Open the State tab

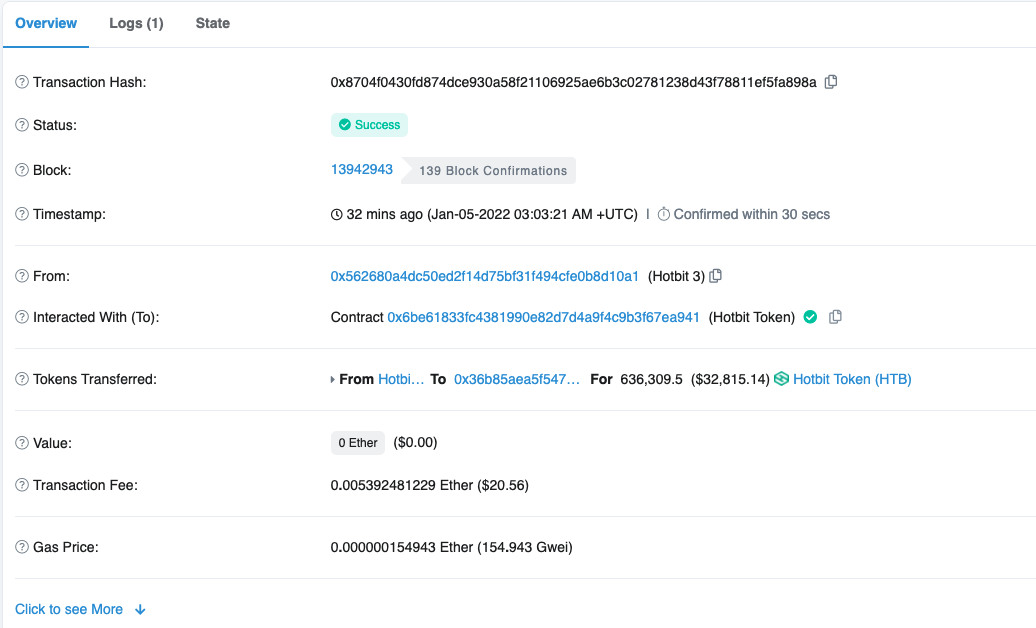(212, 23)
